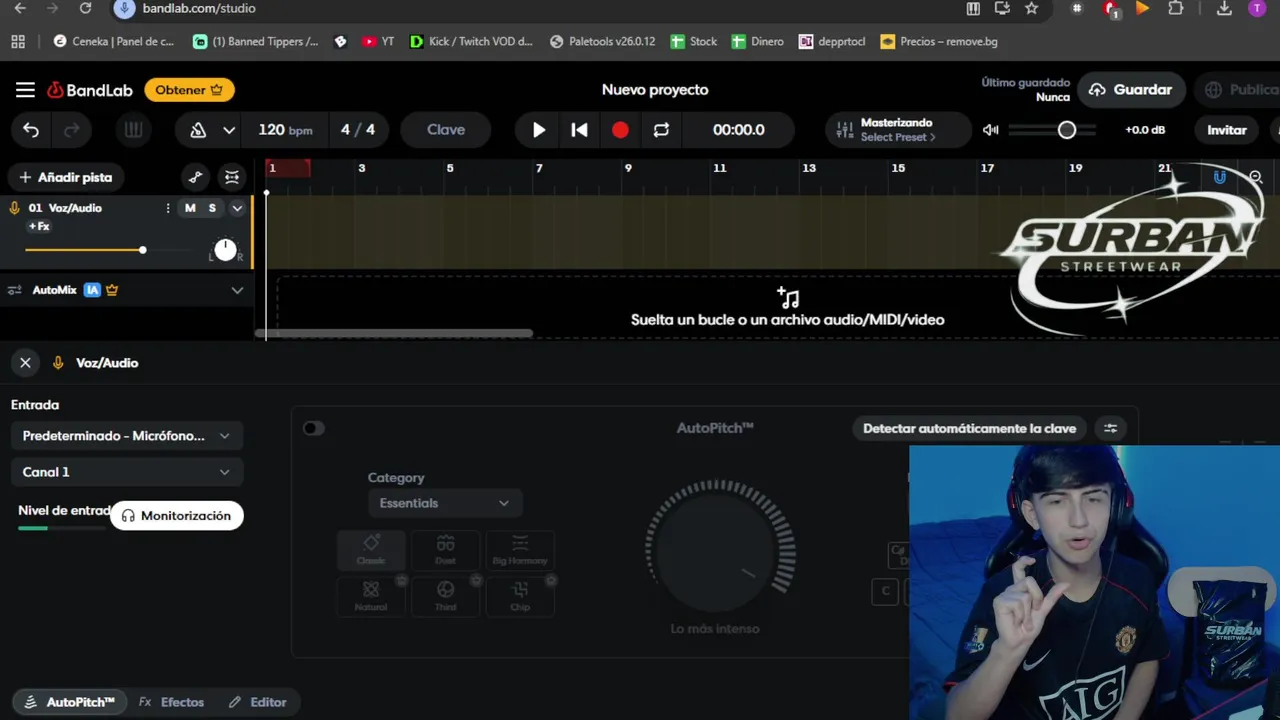1280x720 pixels.
Task: Click the BandLab logo
Action: point(90,90)
